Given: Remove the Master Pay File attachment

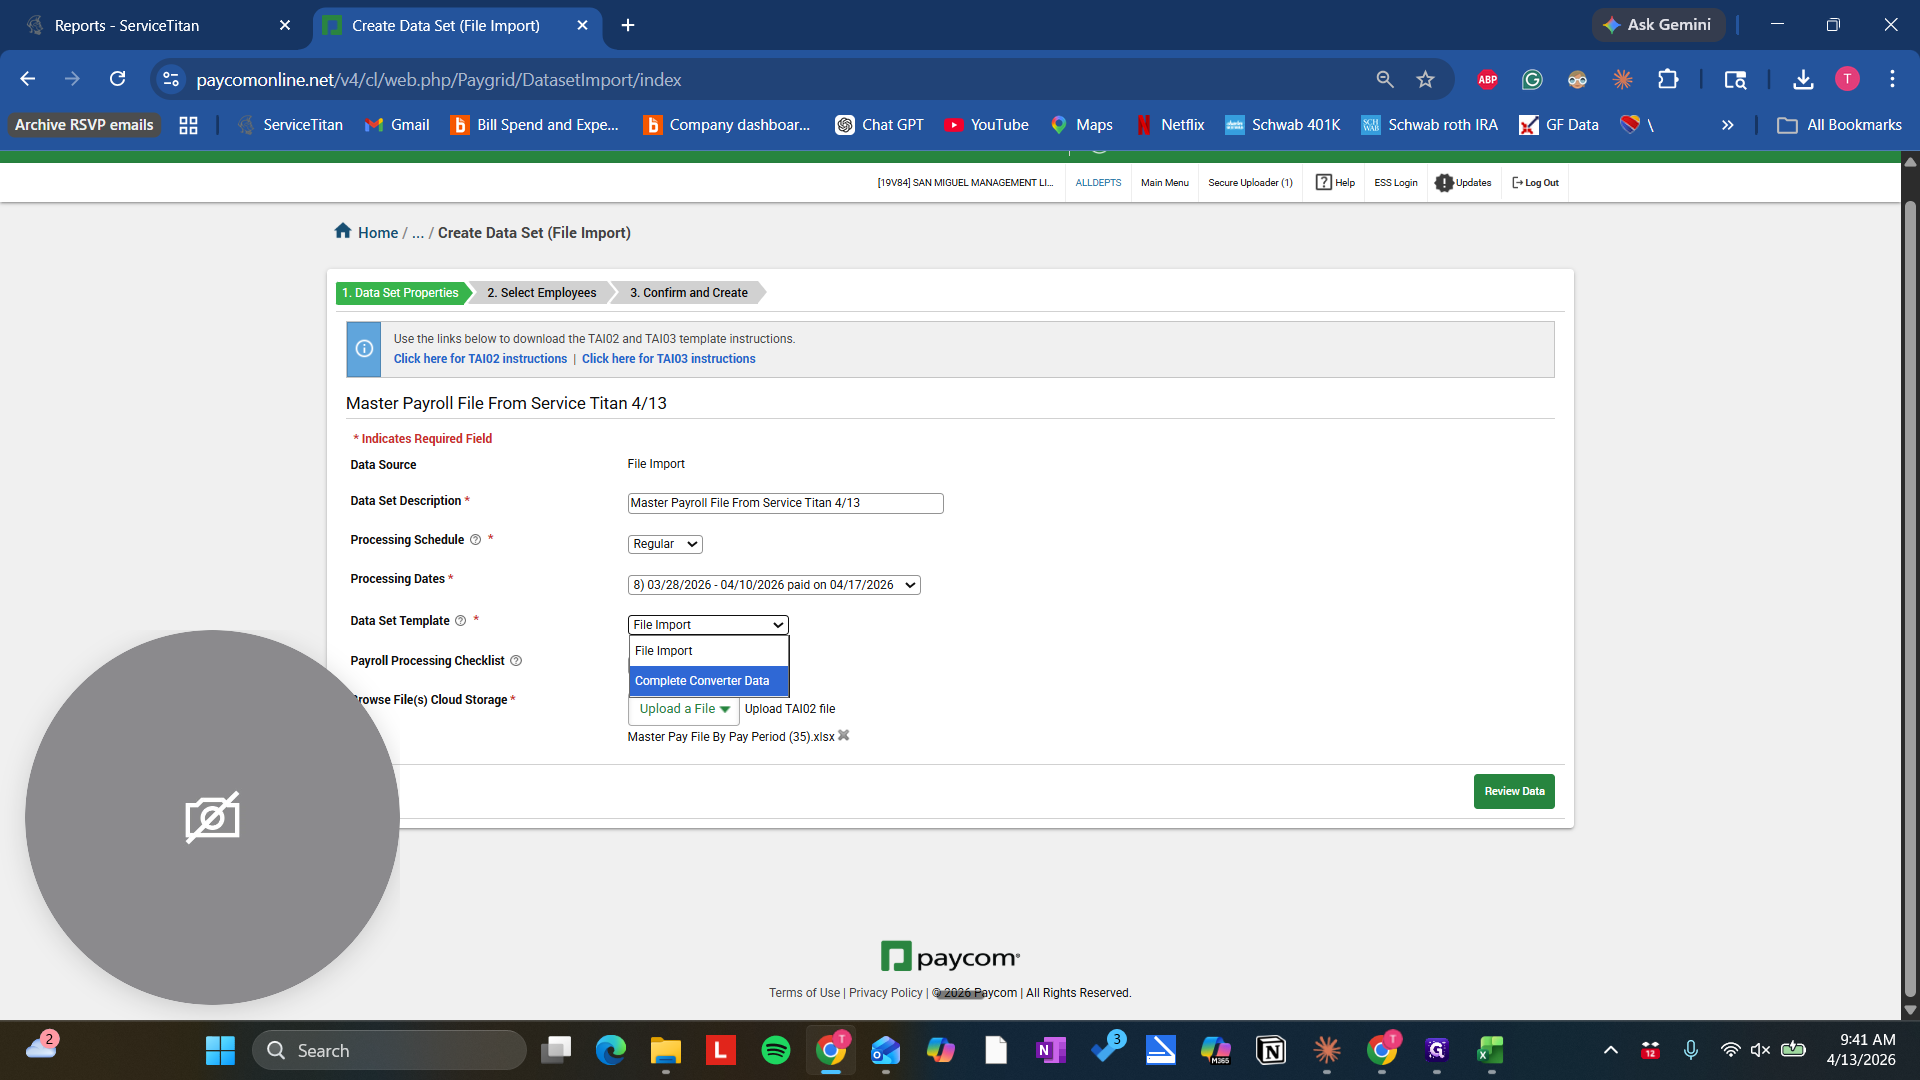Looking at the screenshot, I should (x=844, y=736).
